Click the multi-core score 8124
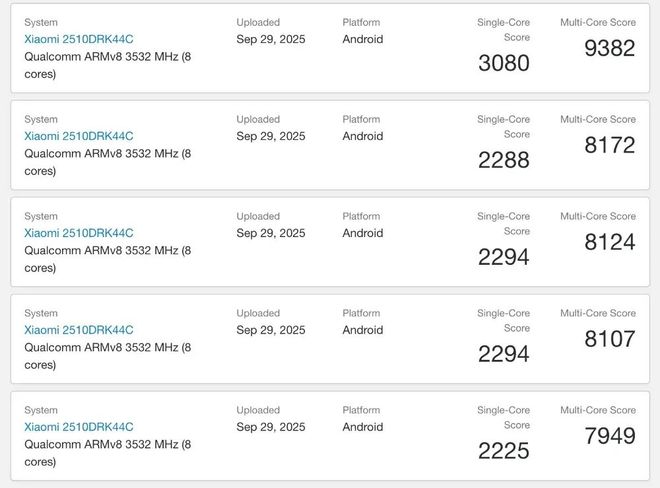This screenshot has height=488, width=660. (609, 242)
